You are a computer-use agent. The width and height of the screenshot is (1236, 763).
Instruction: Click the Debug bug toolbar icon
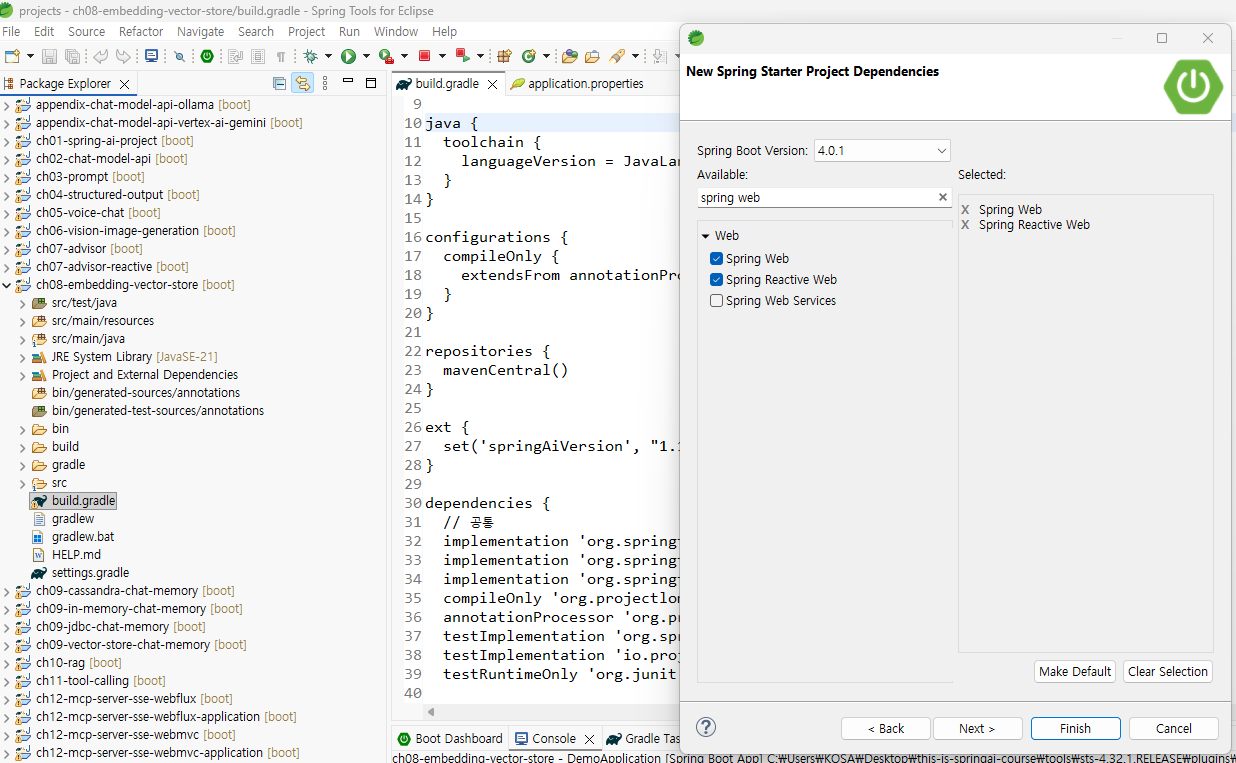[311, 56]
